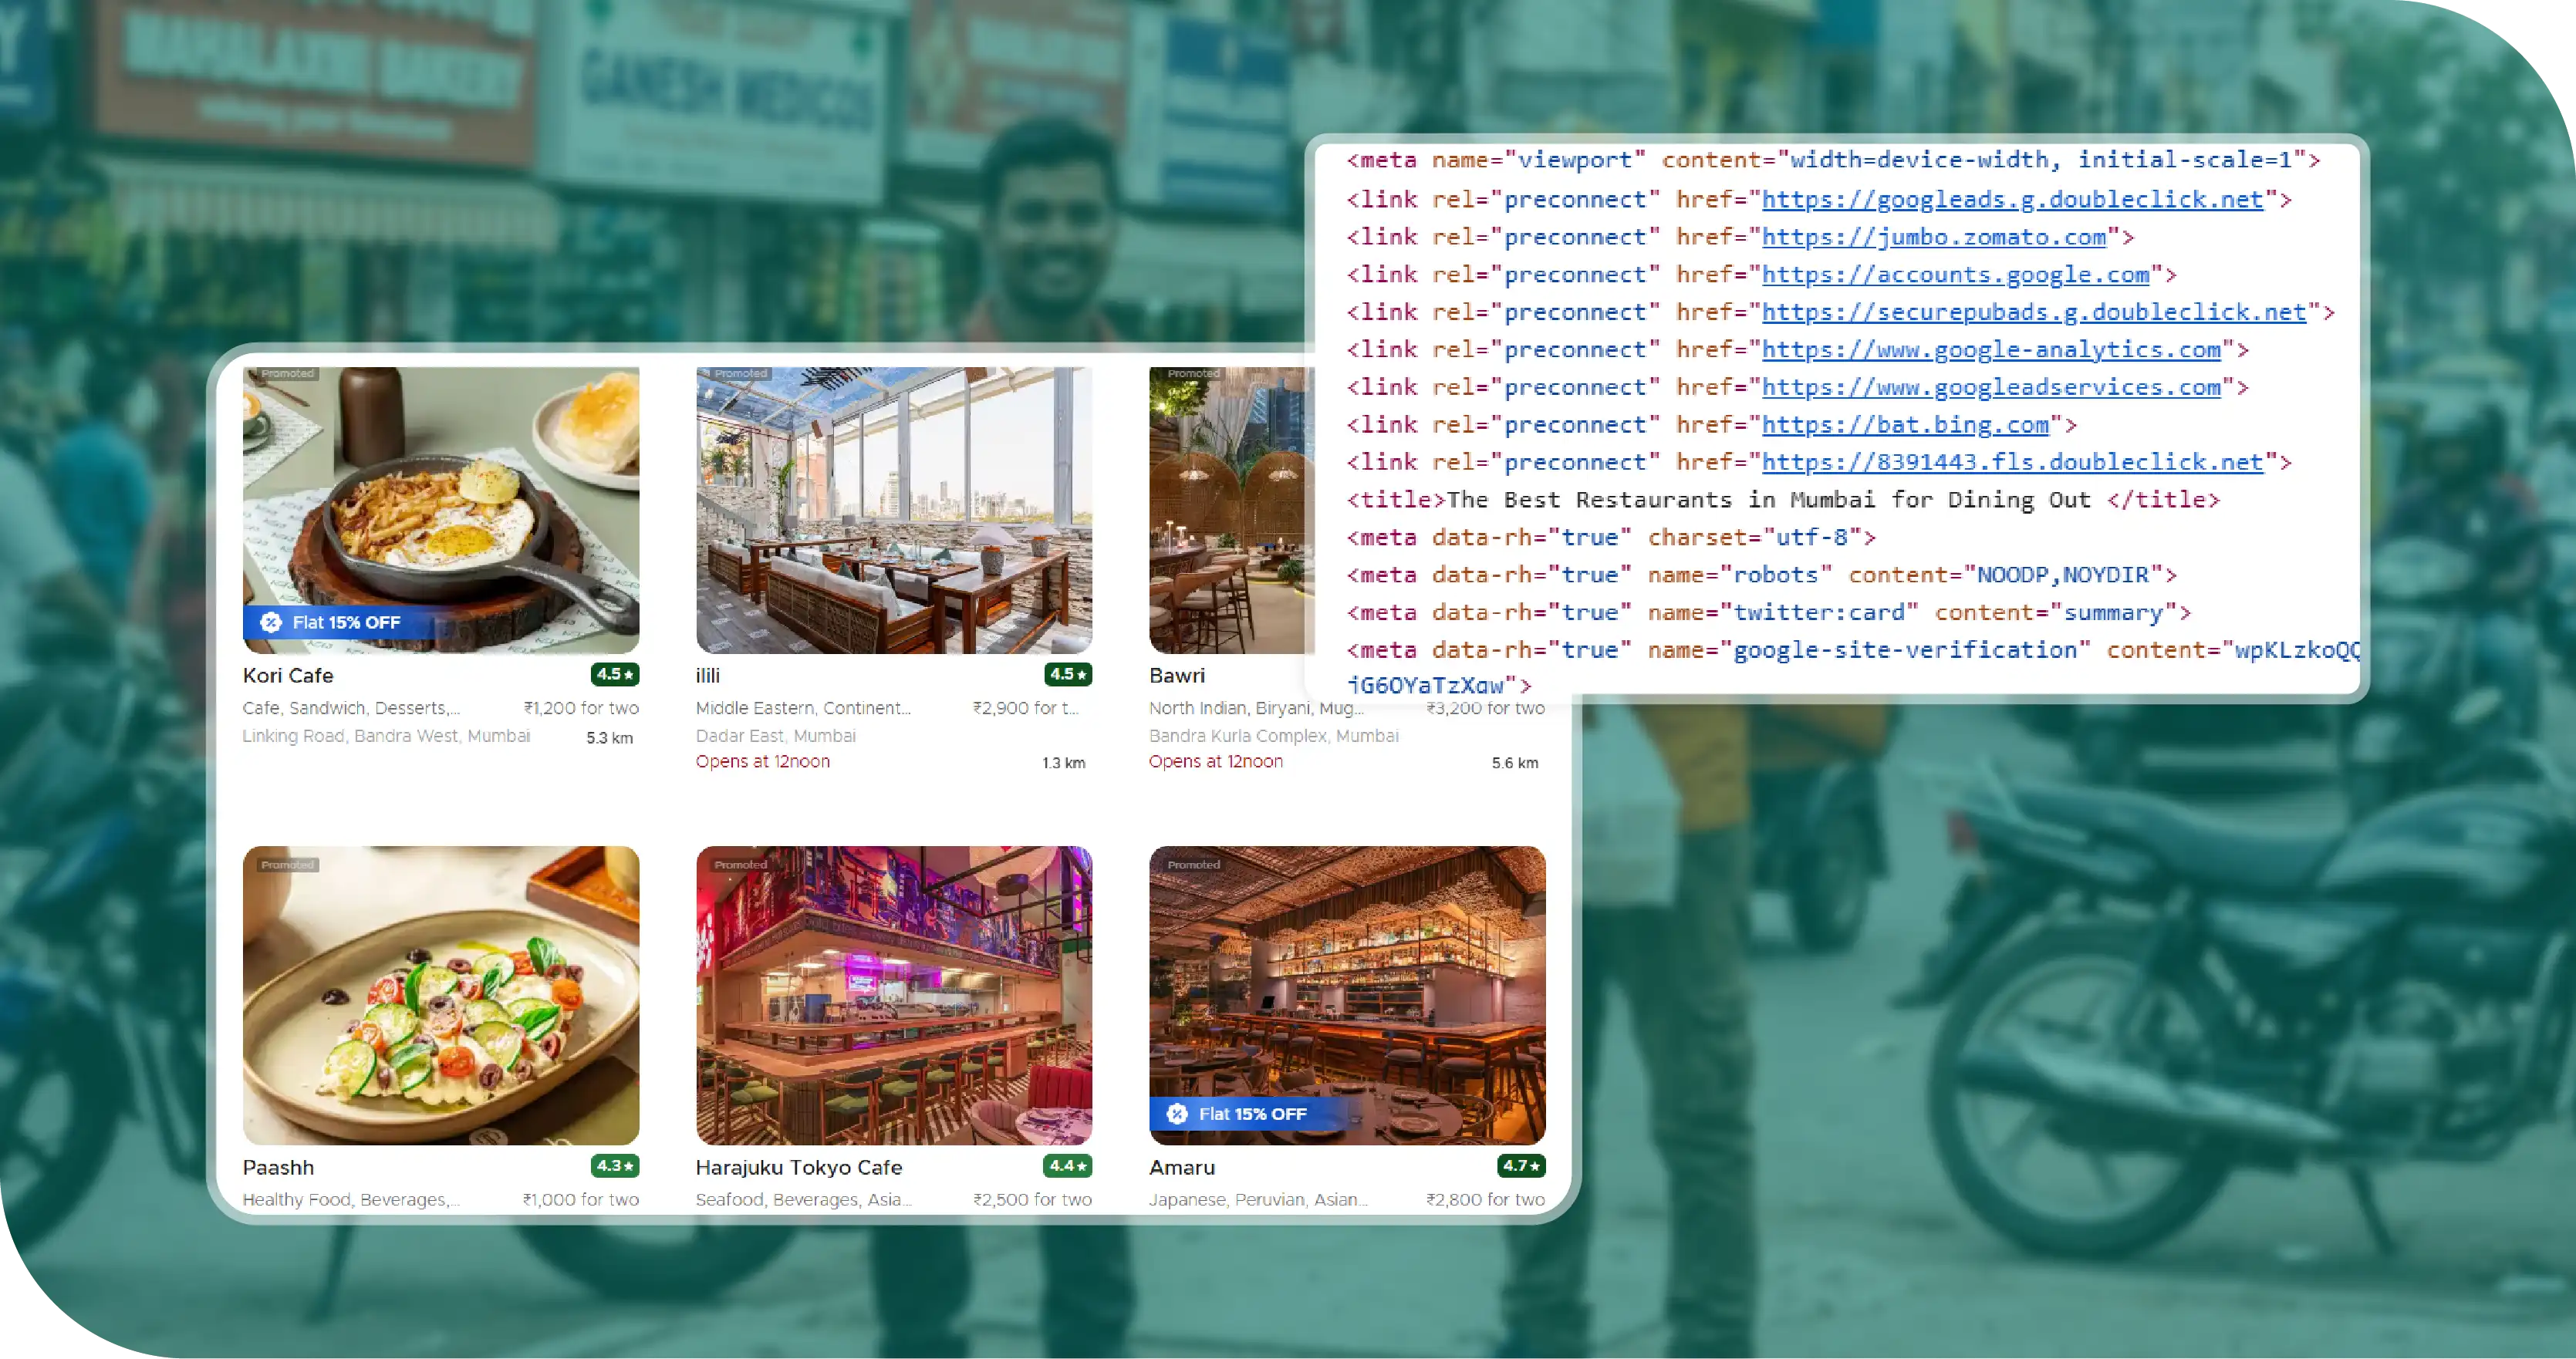Click the meta robots NOODP,NOYDIR code line
The image size is (2576, 1359).
pos(1761,575)
